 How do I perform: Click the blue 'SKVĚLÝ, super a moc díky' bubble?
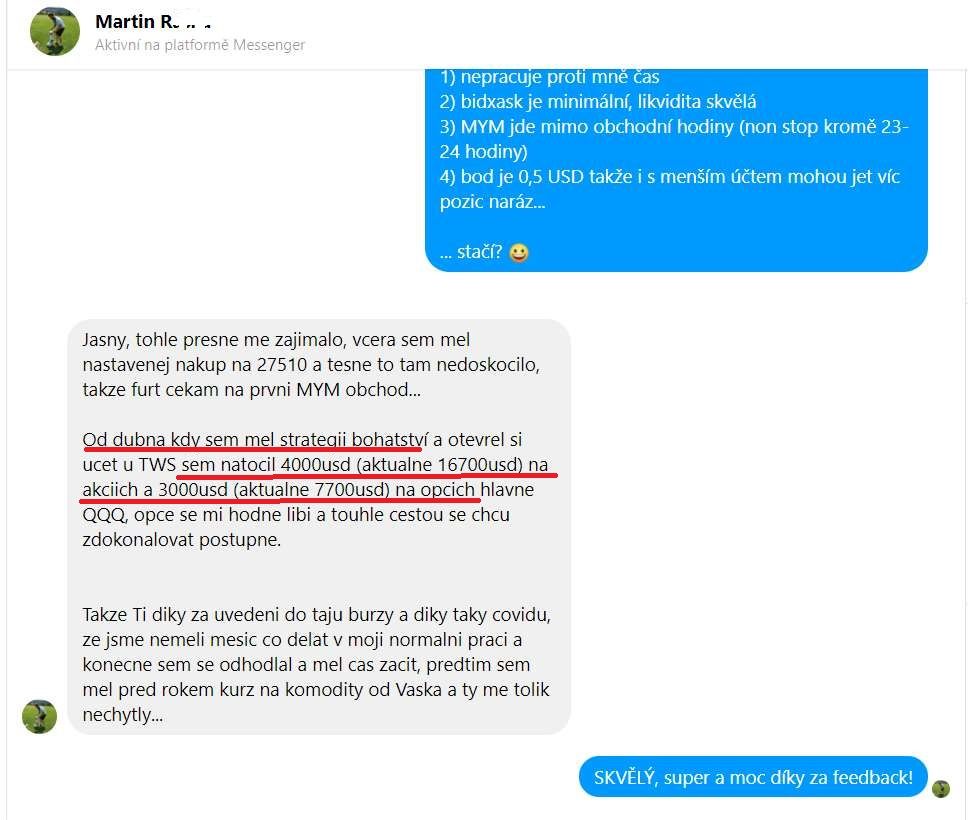(x=753, y=777)
